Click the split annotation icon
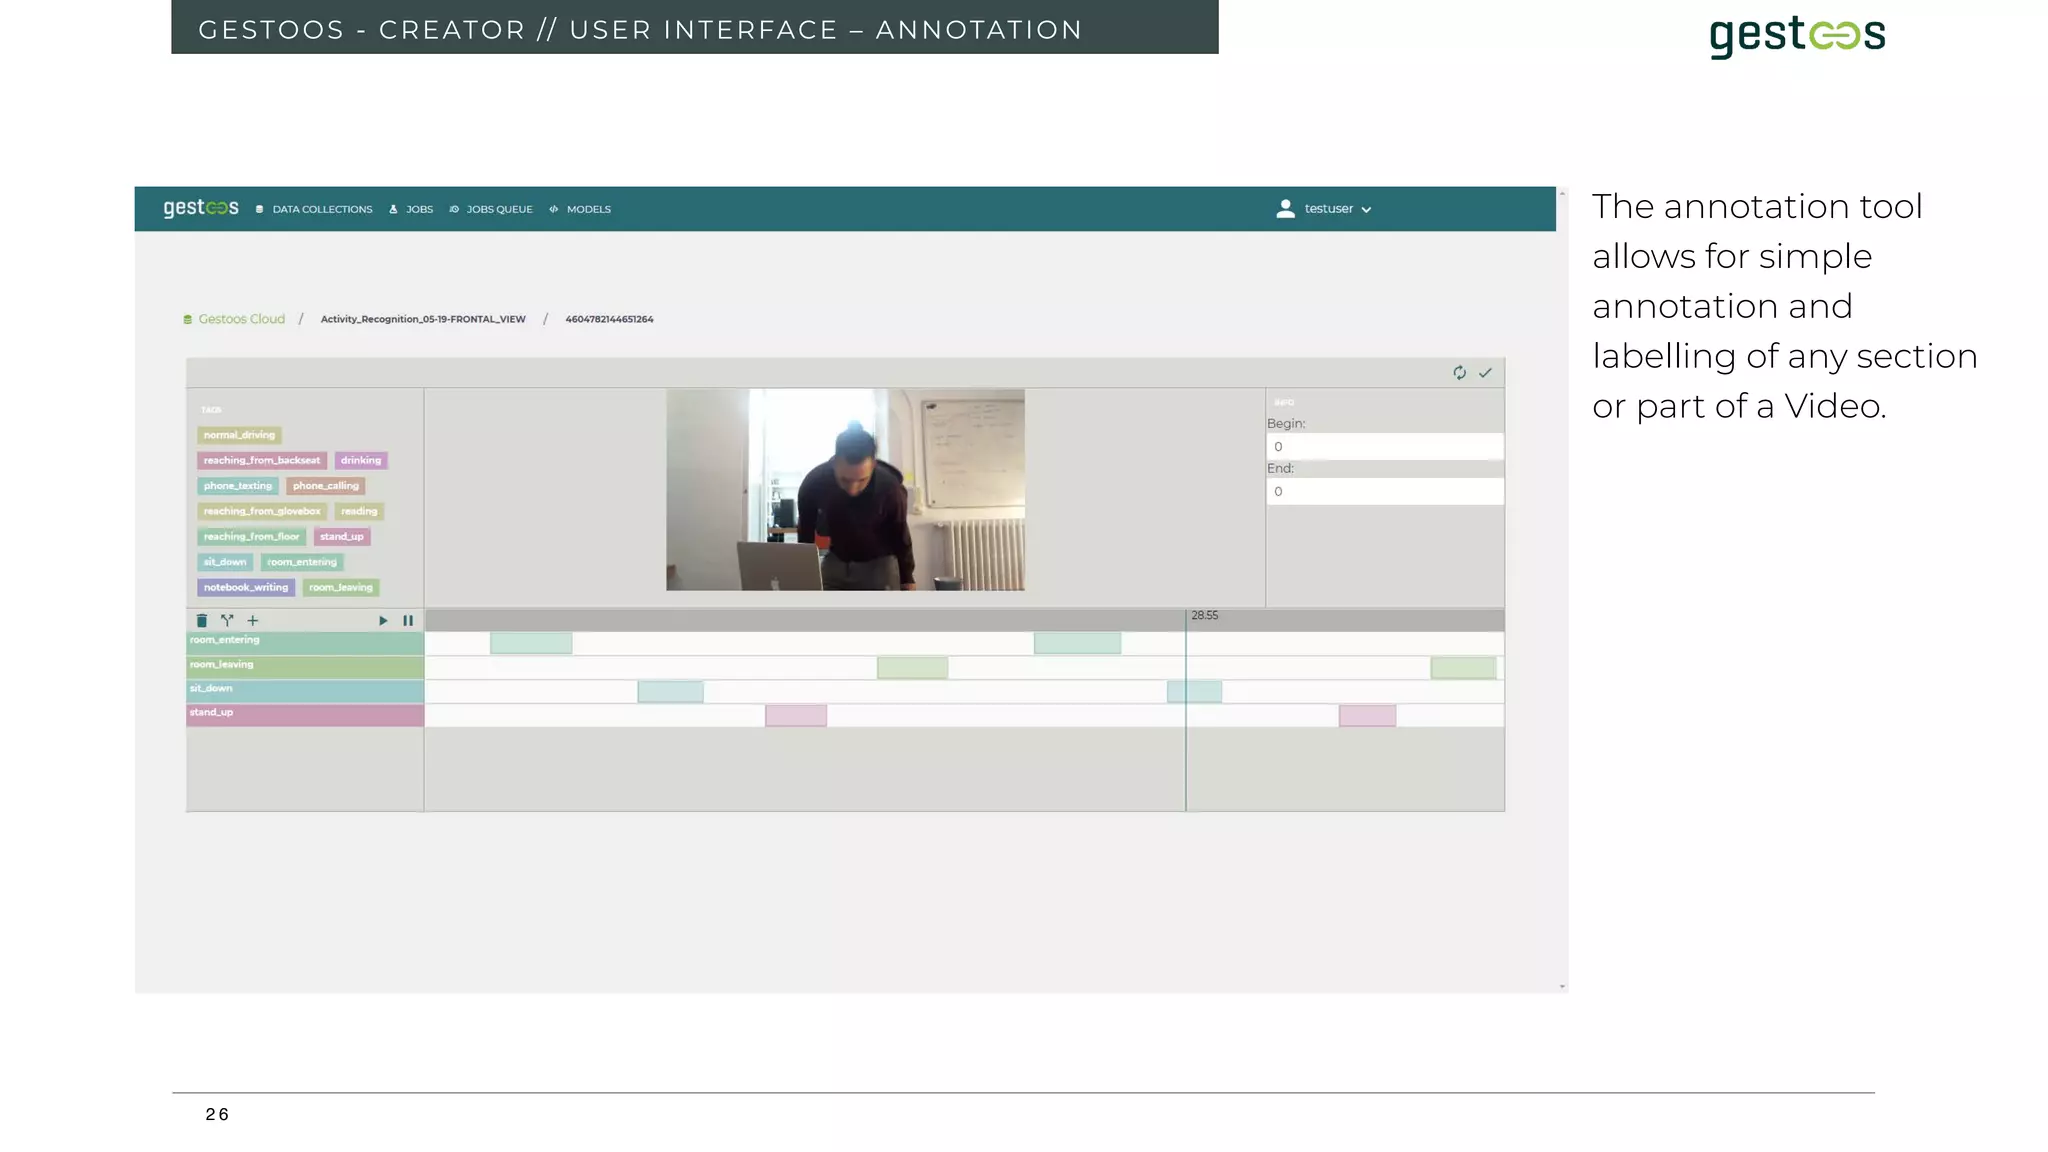This screenshot has height=1152, width=2048. point(227,620)
